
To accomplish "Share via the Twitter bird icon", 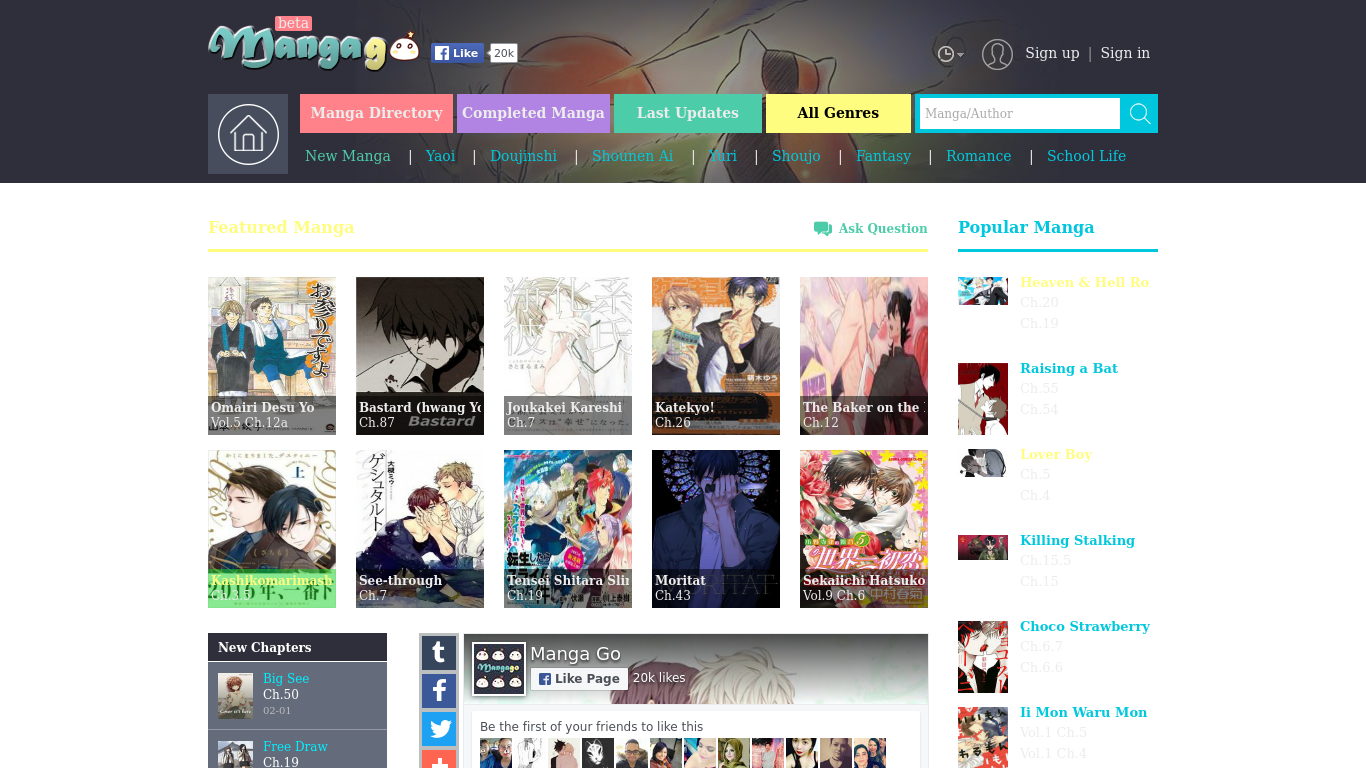I will [439, 729].
